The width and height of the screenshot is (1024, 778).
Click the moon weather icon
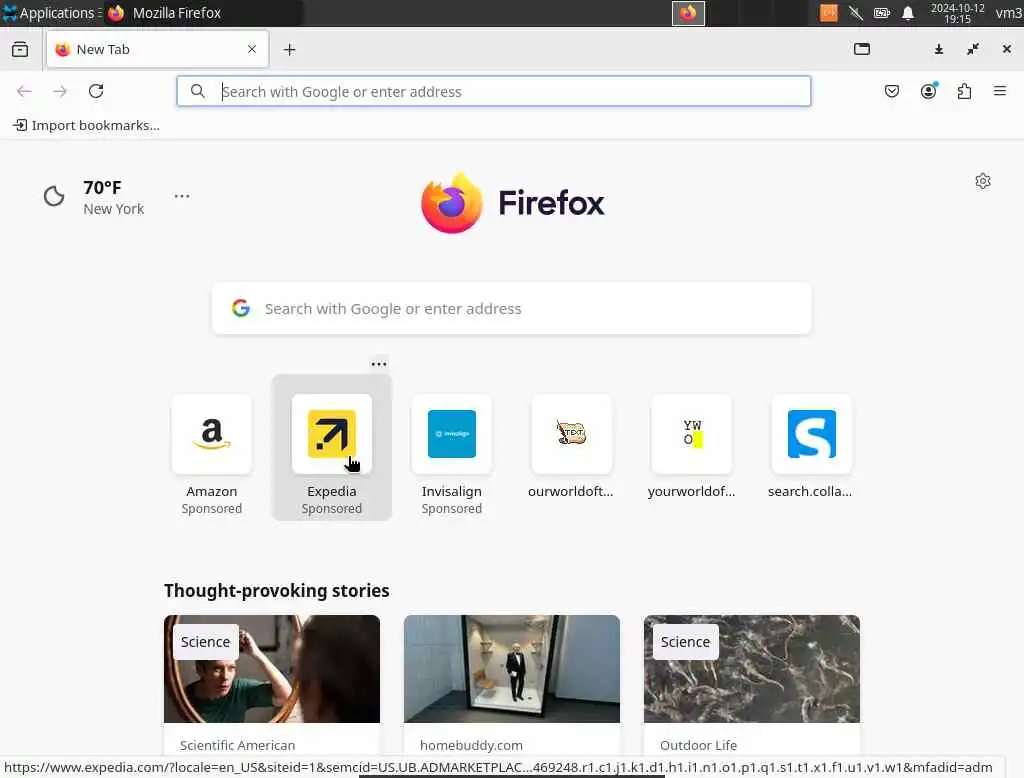(54, 196)
